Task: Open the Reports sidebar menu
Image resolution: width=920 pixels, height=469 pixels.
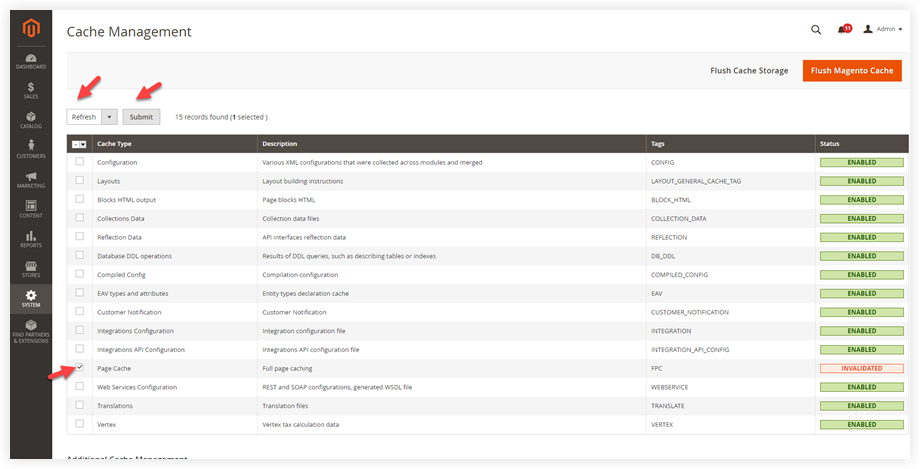Action: (31, 239)
